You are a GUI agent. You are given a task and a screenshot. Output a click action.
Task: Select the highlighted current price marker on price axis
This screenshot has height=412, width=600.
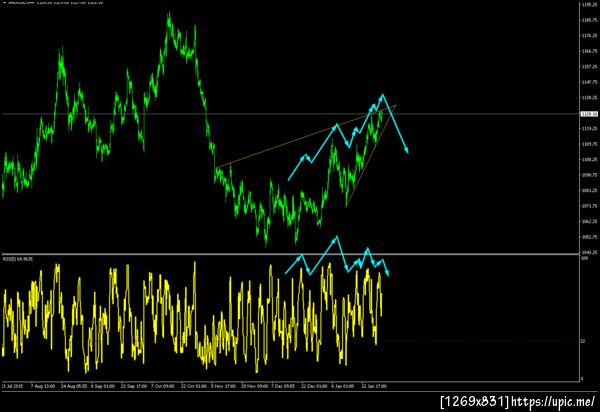(589, 114)
